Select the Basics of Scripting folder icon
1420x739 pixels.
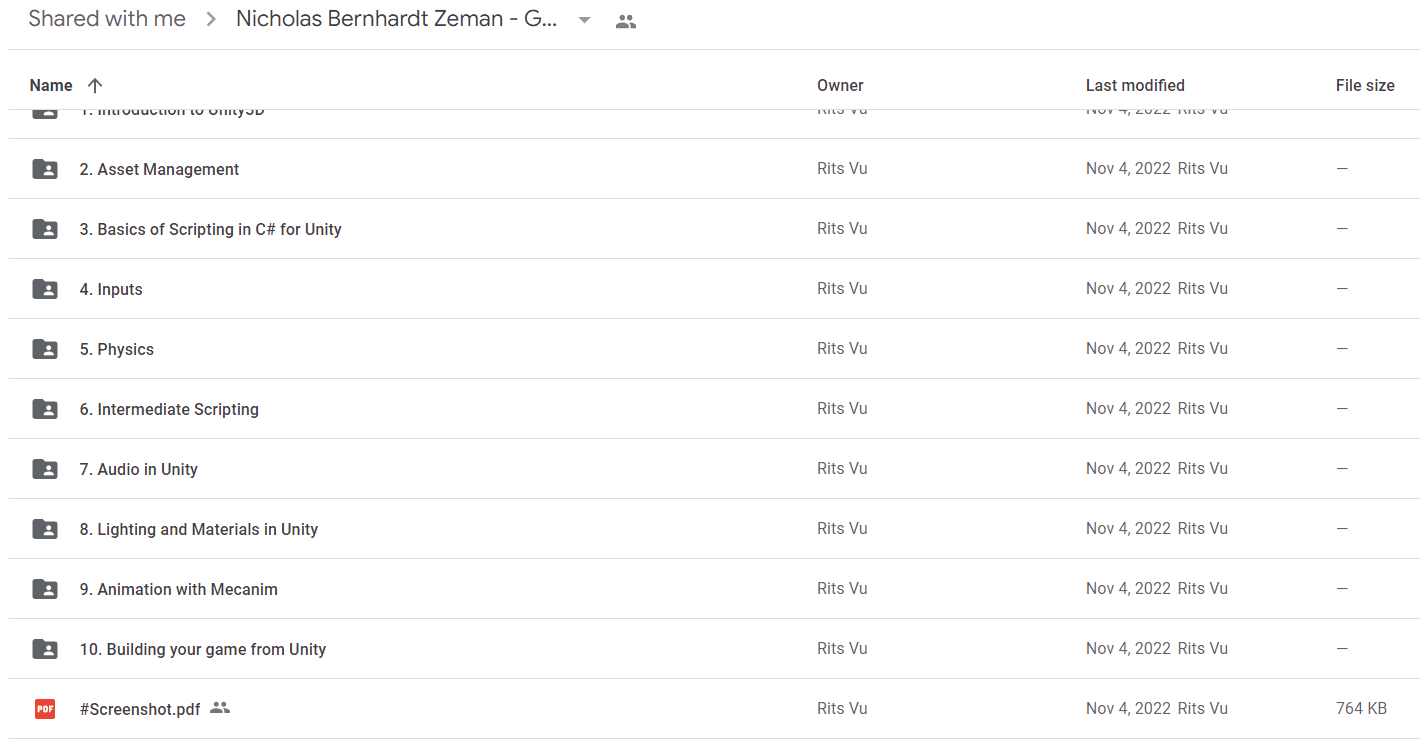point(45,229)
